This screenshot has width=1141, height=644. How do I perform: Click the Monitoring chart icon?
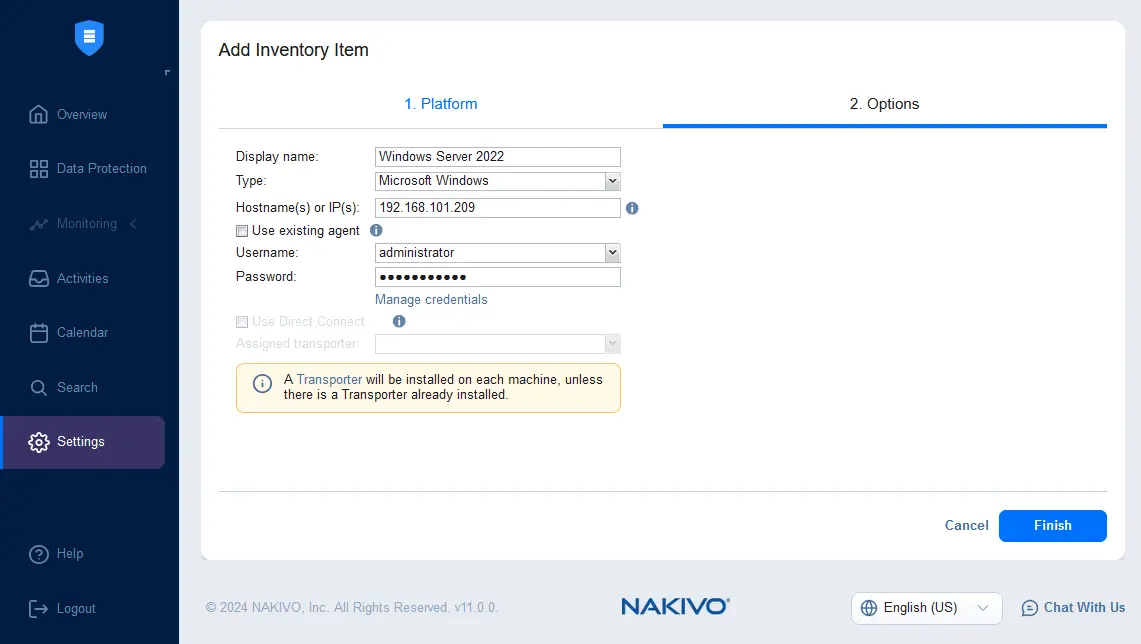click(x=39, y=224)
